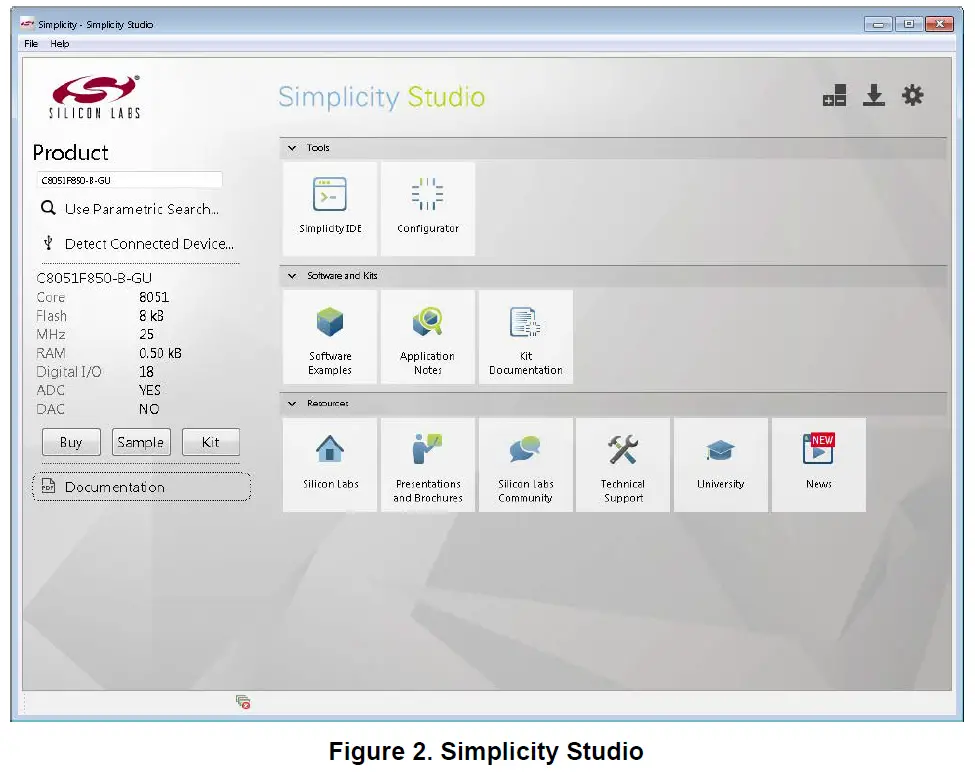Open Technical Support tile
This screenshot has width=975, height=774.
pyautogui.click(x=623, y=464)
